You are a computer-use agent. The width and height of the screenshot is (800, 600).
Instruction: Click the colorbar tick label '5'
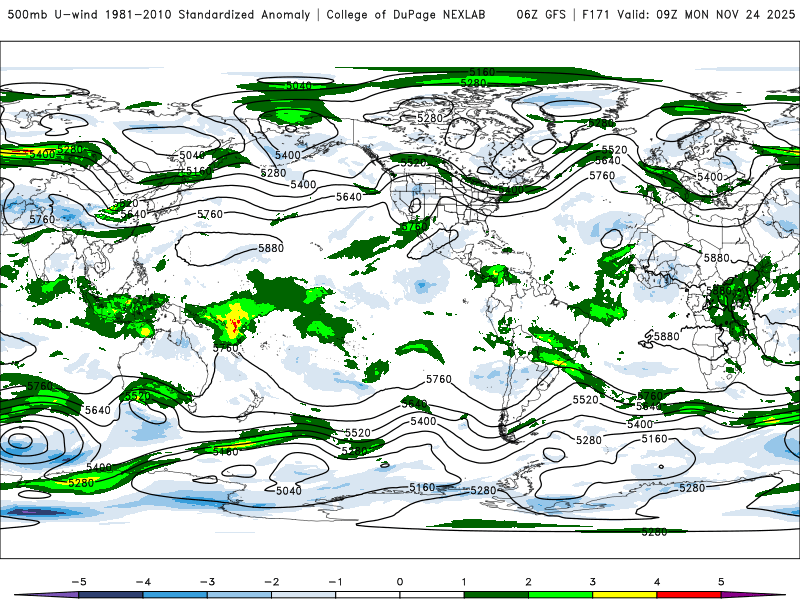[x=721, y=582]
